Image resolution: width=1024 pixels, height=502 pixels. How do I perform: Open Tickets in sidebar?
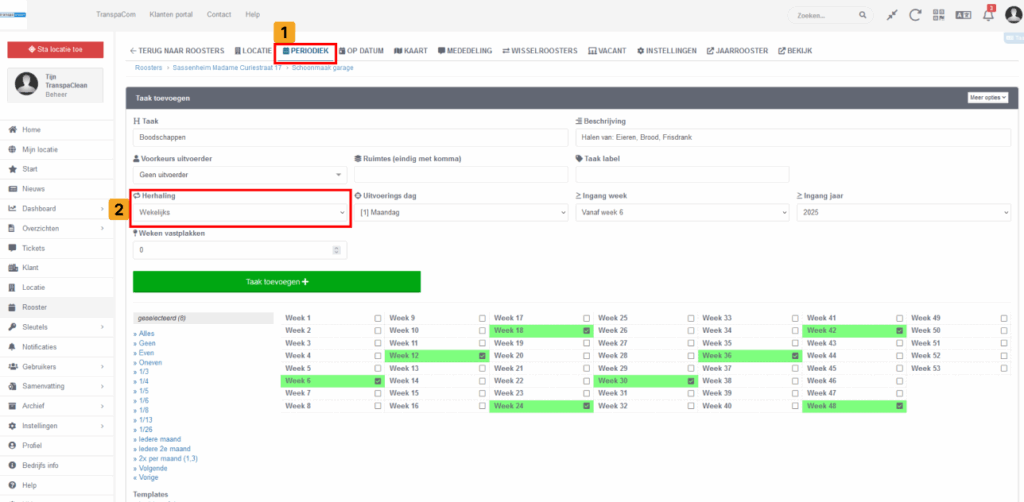click(x=33, y=248)
